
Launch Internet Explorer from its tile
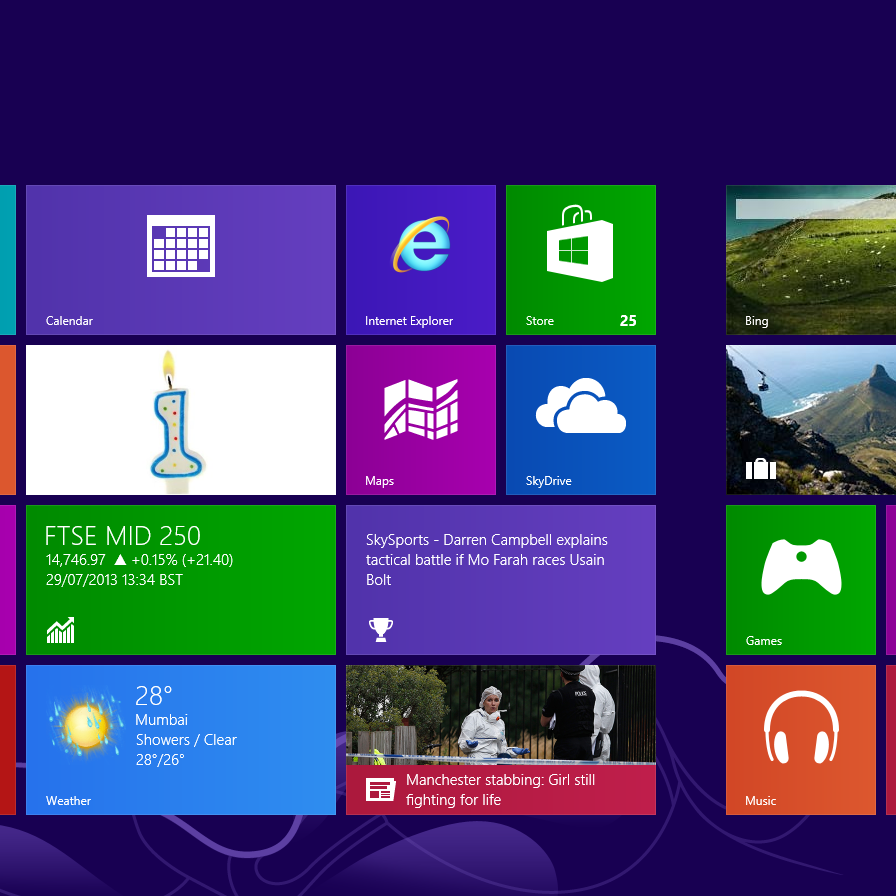pos(420,260)
